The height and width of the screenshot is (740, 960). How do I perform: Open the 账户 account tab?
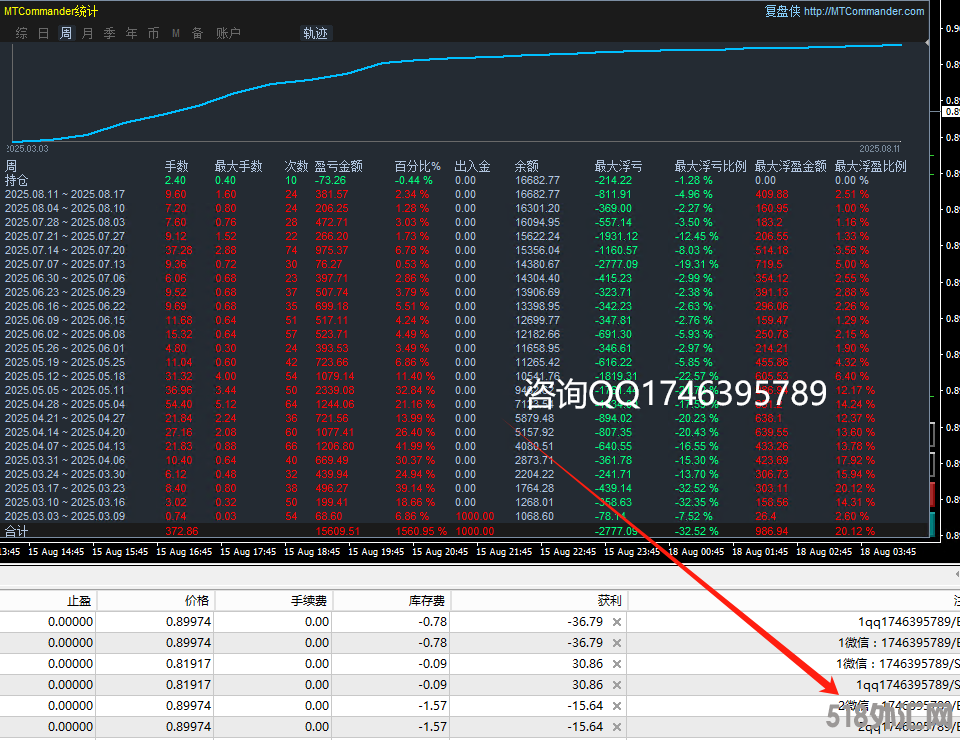(x=228, y=33)
